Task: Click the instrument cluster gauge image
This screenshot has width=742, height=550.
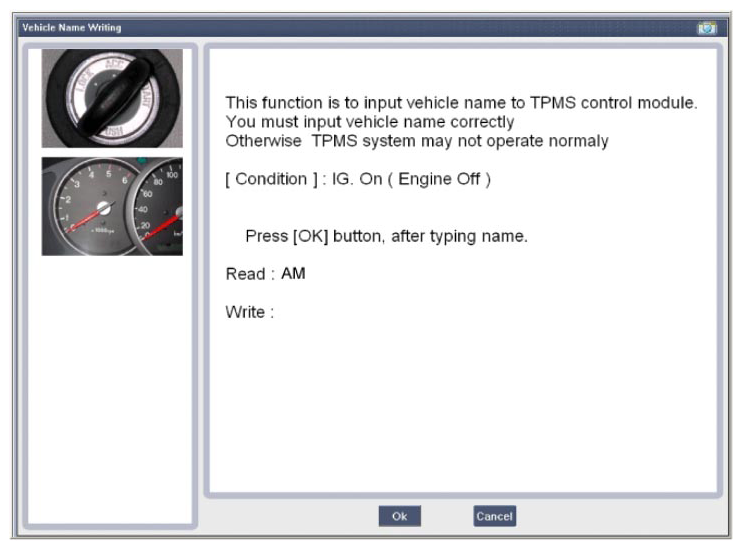Action: click(112, 206)
